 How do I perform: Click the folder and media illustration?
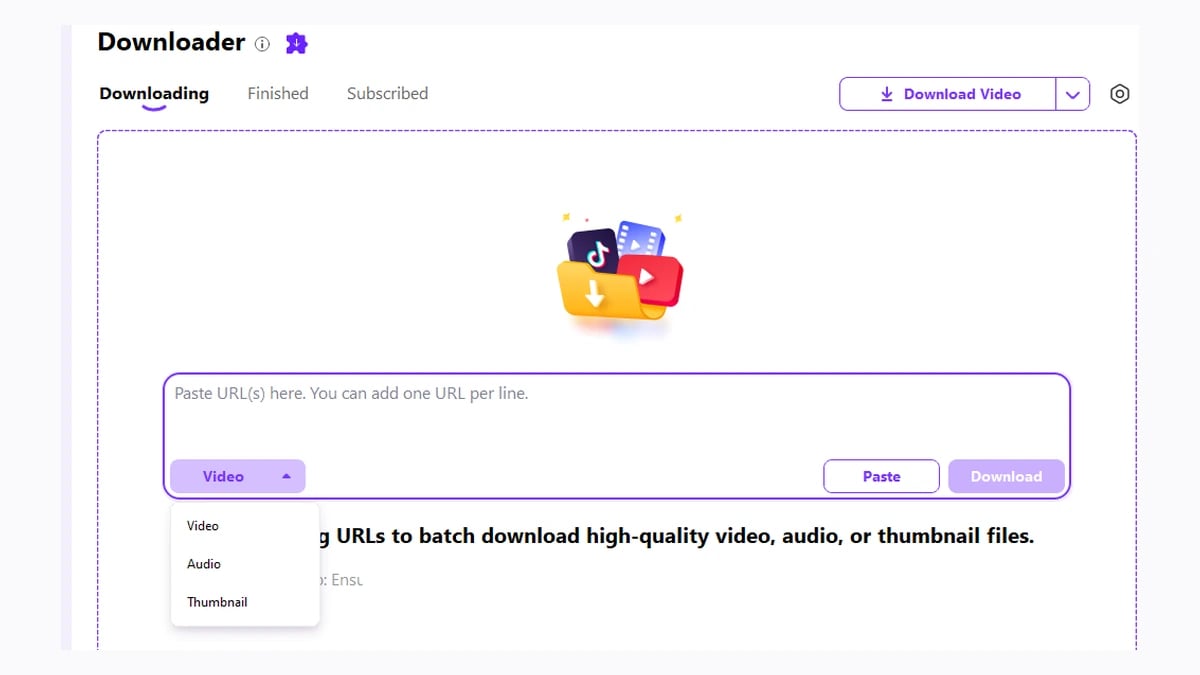pyautogui.click(x=619, y=273)
